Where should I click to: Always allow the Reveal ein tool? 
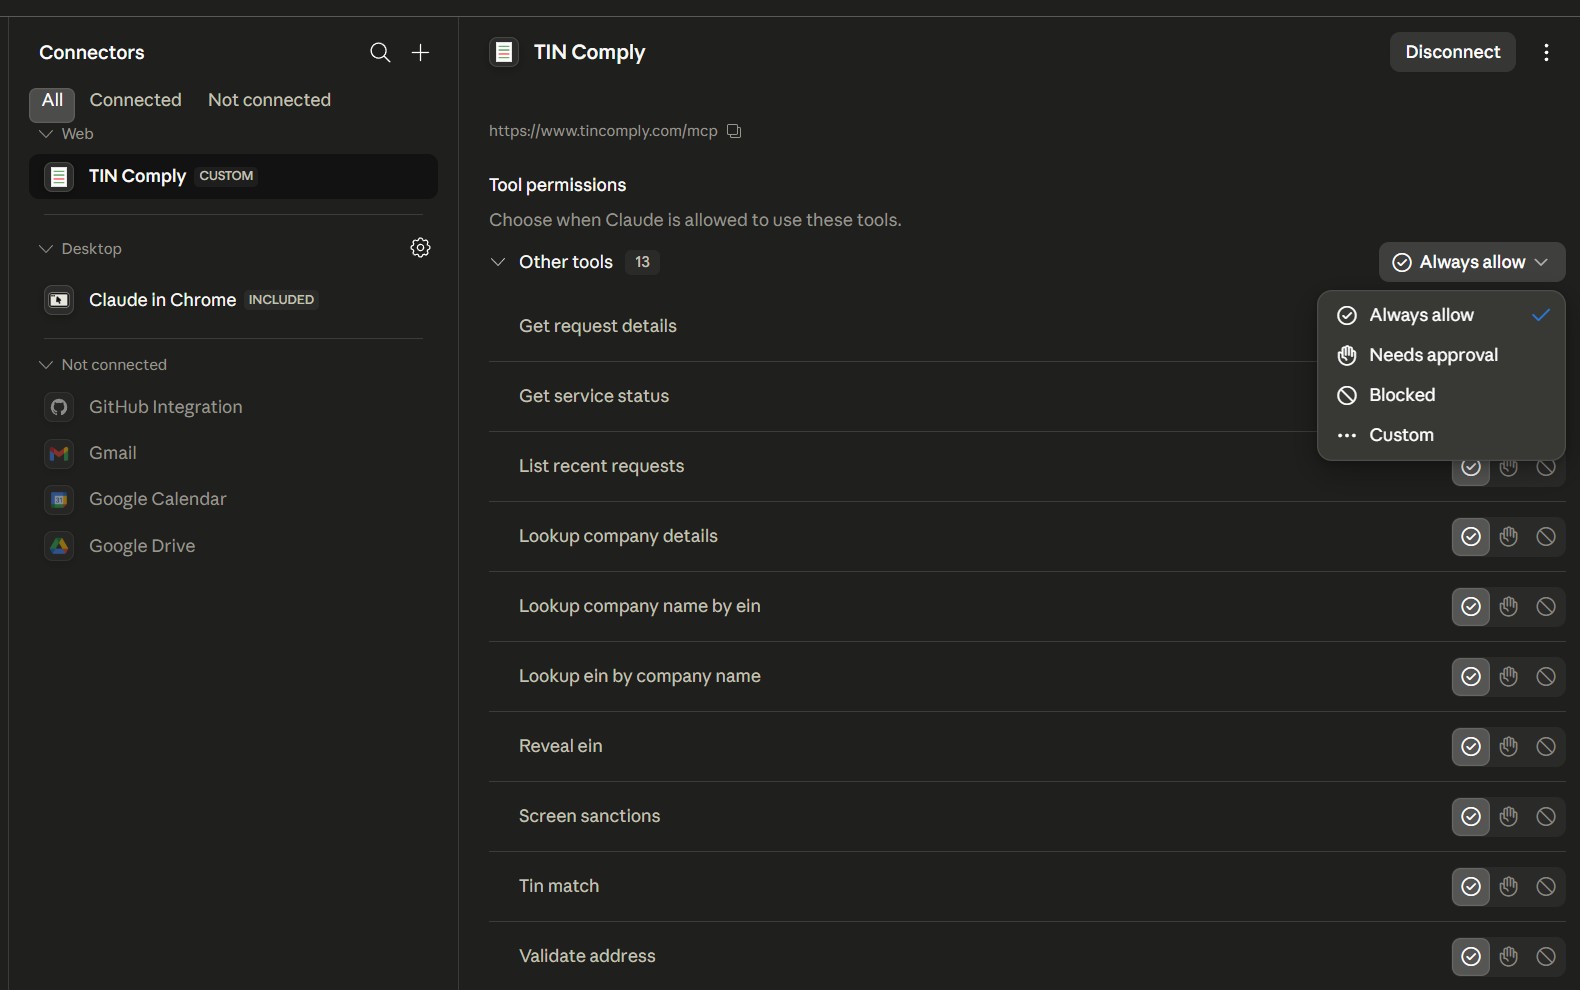point(1470,747)
